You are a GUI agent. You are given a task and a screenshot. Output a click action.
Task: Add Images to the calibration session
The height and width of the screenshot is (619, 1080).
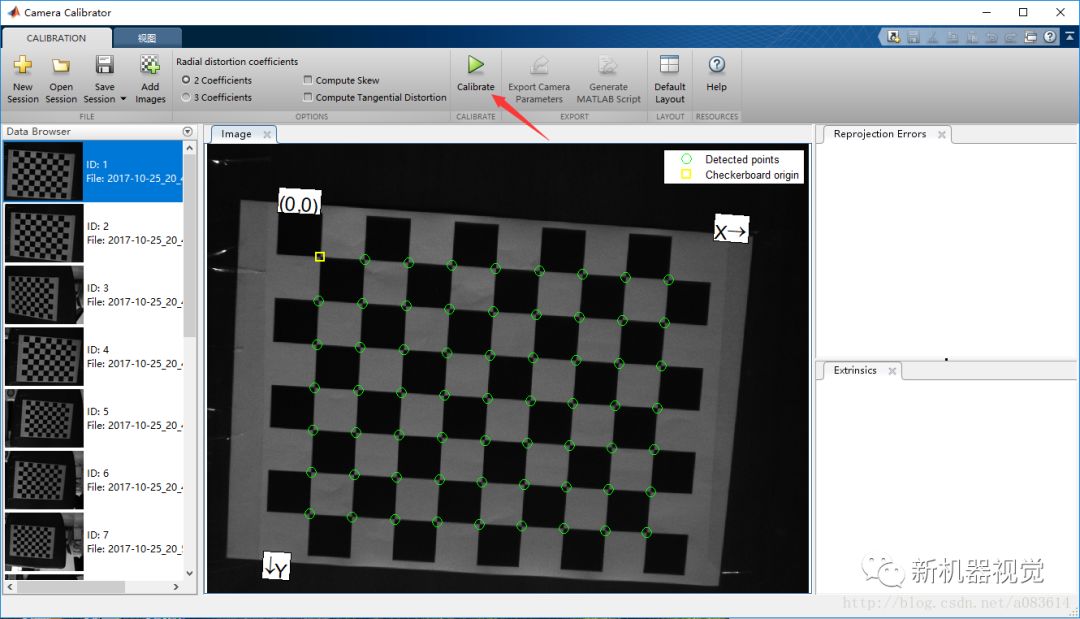pos(150,79)
